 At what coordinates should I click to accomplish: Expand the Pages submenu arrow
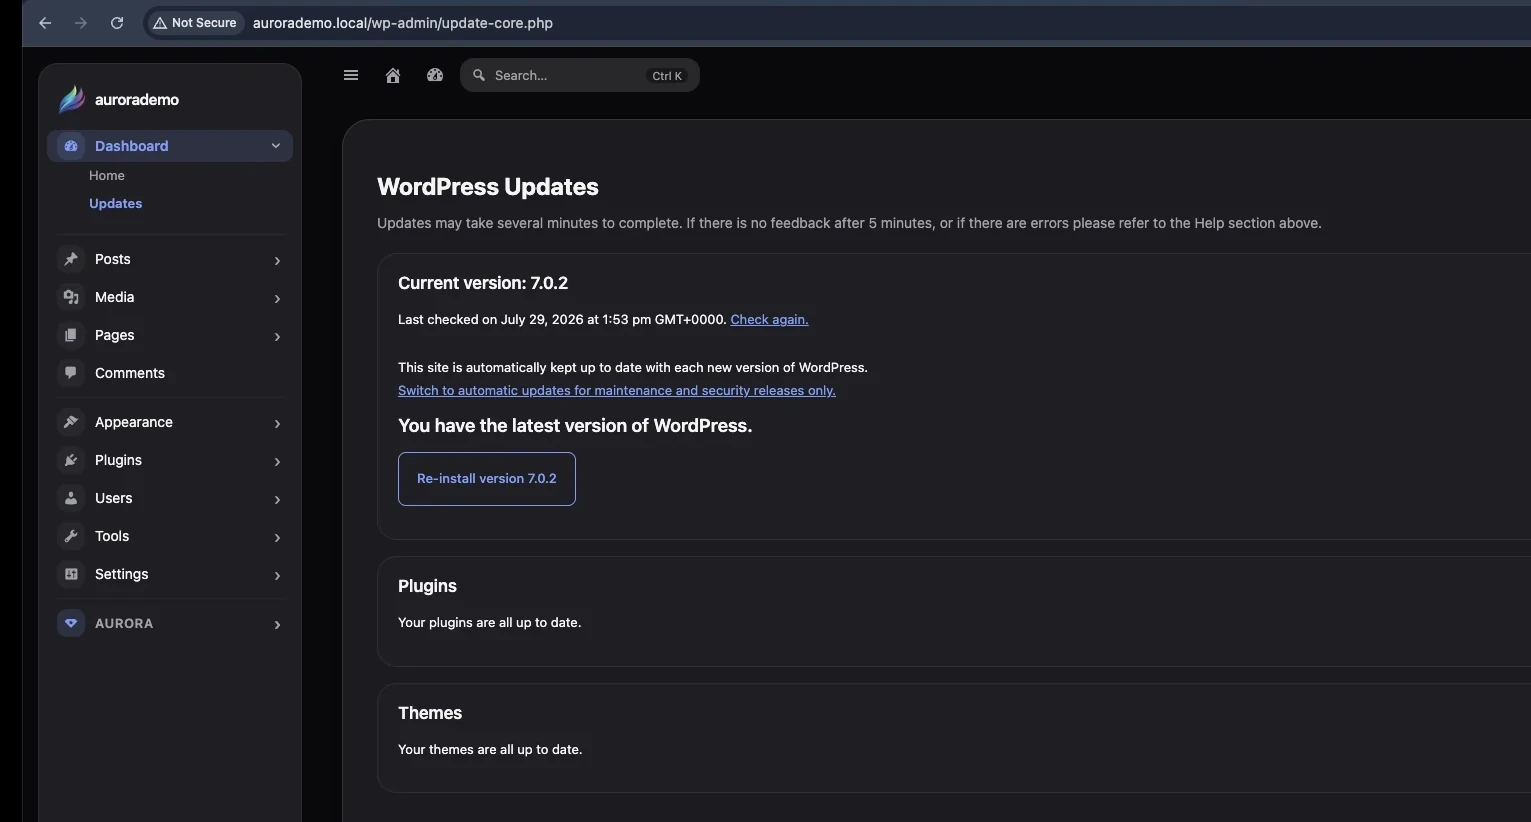(x=277, y=336)
